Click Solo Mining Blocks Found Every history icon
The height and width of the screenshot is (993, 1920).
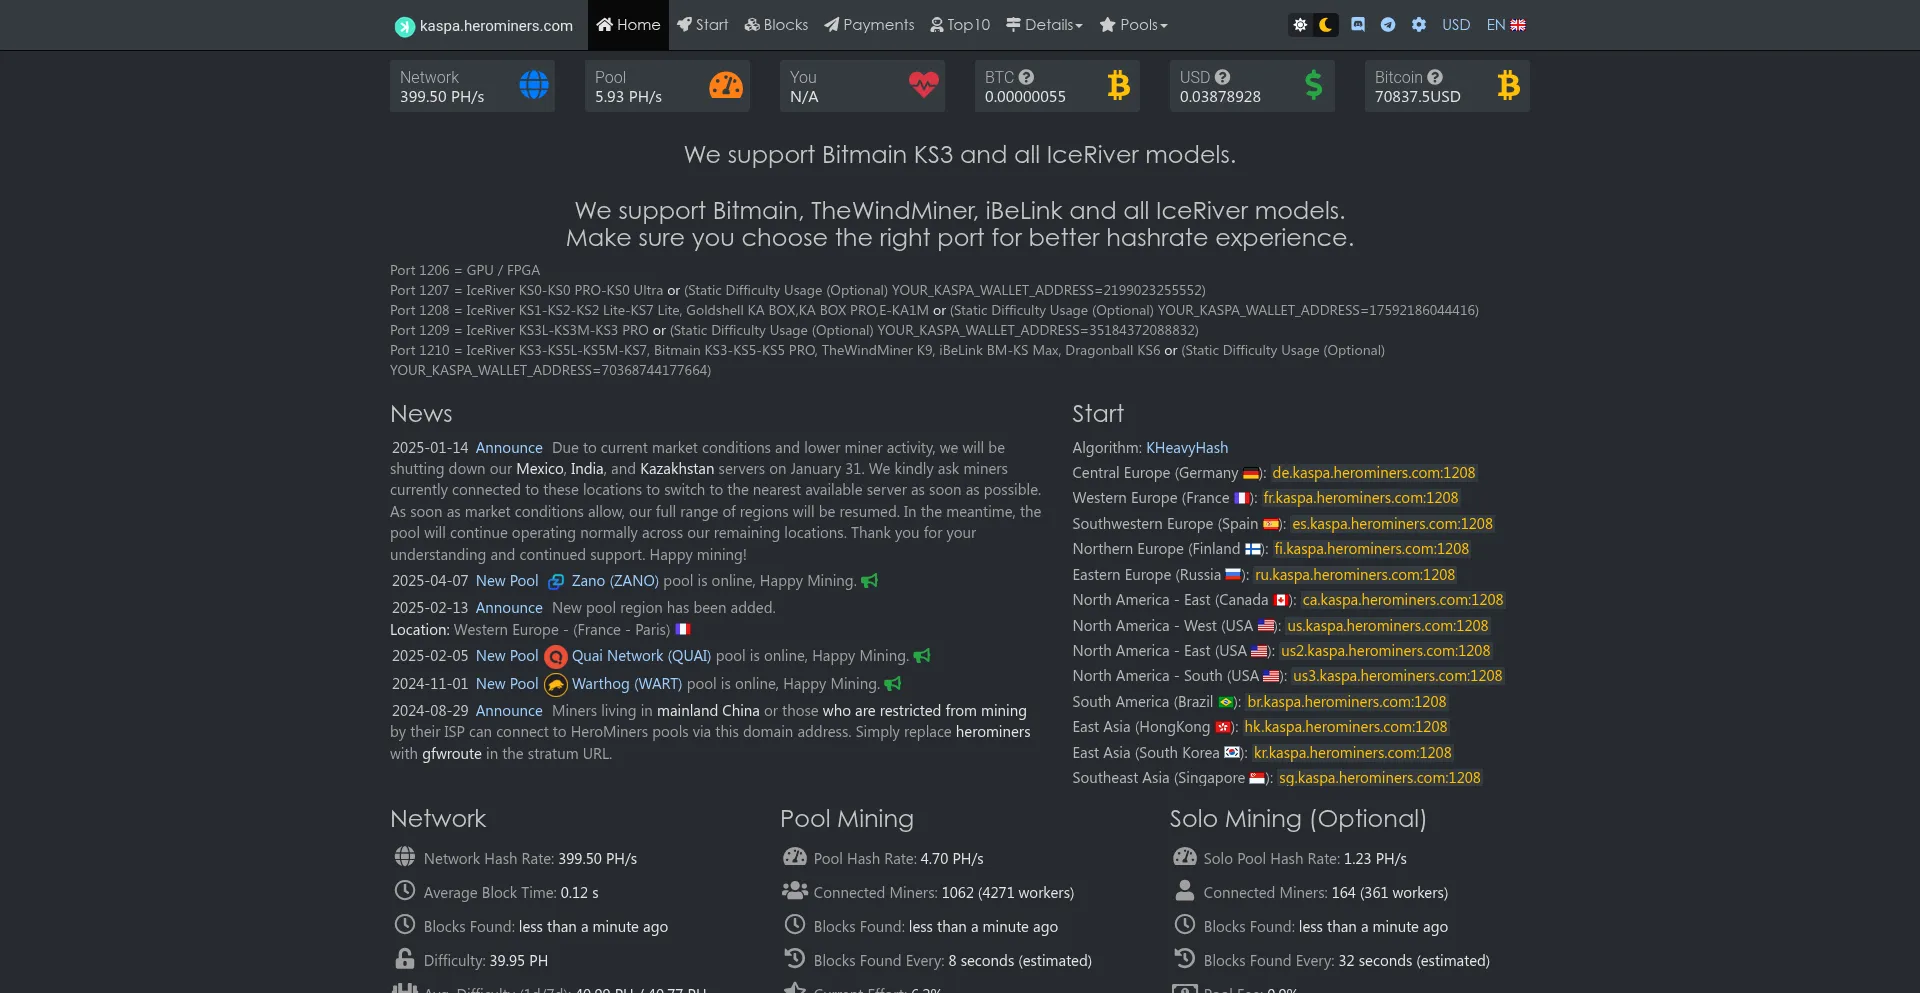click(x=1185, y=959)
